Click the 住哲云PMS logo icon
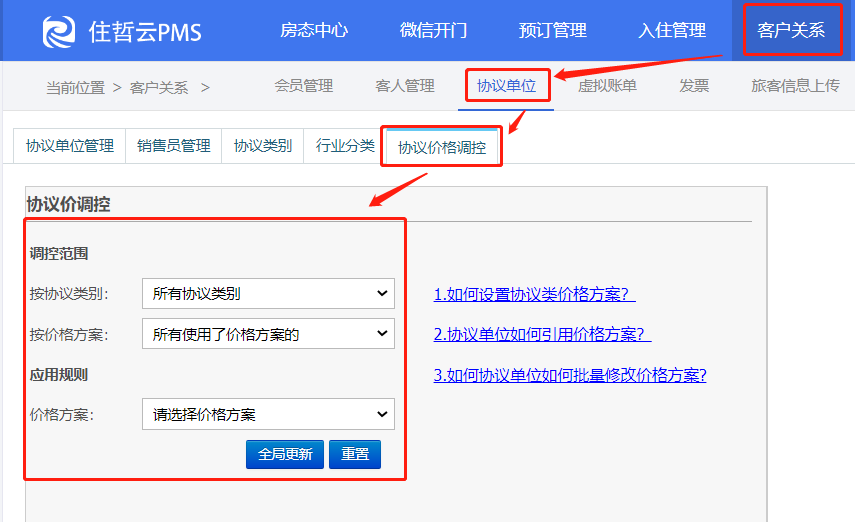The width and height of the screenshot is (855, 522). click(x=59, y=32)
